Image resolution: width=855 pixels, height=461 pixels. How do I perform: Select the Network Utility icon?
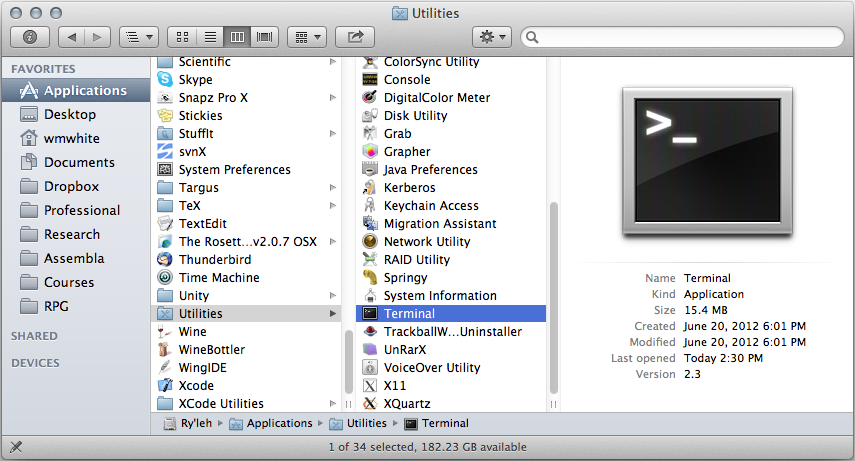pos(370,242)
